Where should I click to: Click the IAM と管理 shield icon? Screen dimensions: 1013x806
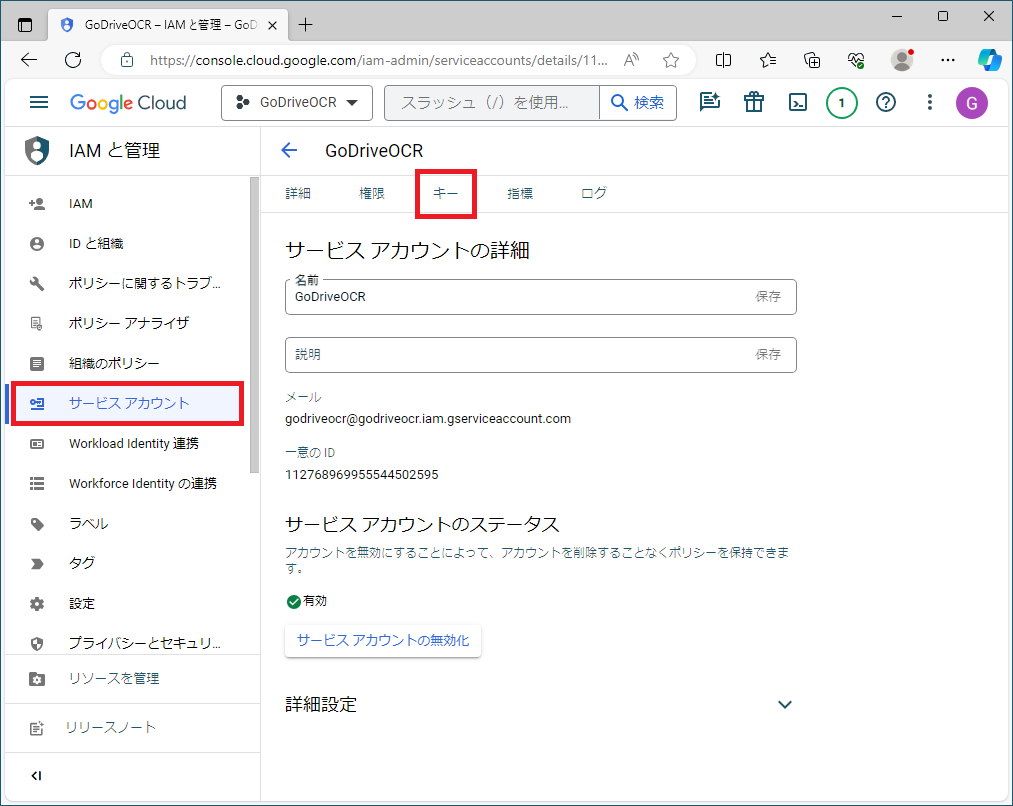(x=37, y=150)
